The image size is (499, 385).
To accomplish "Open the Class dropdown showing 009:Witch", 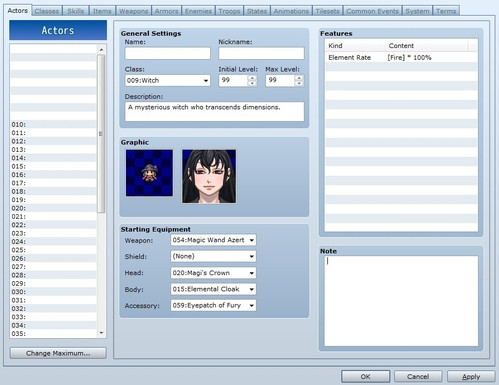I will tap(168, 80).
